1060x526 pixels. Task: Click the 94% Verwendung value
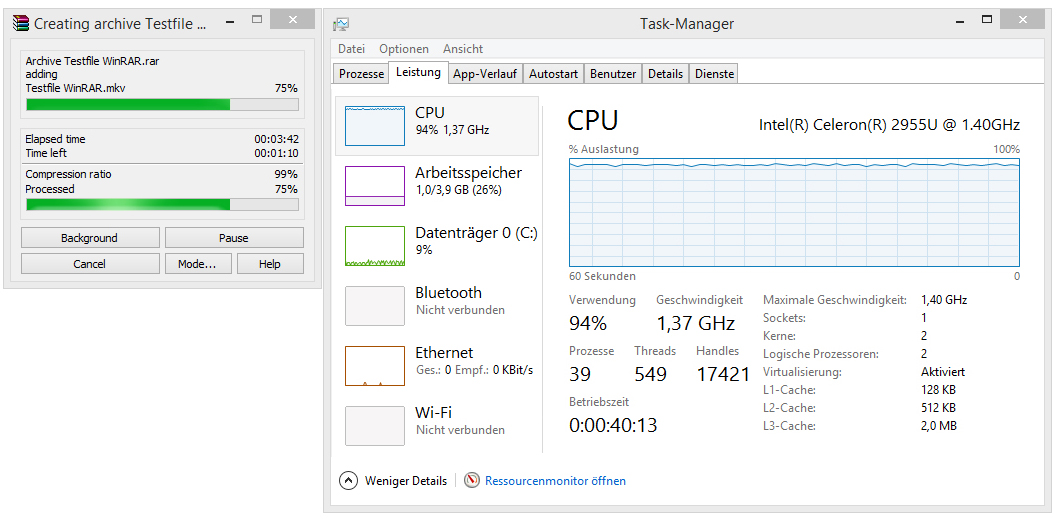coord(588,323)
